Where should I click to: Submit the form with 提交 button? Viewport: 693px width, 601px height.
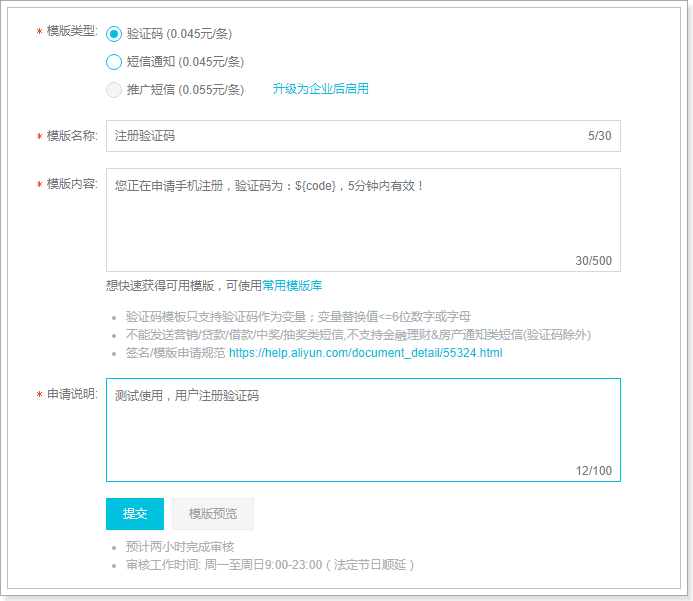click(x=135, y=514)
